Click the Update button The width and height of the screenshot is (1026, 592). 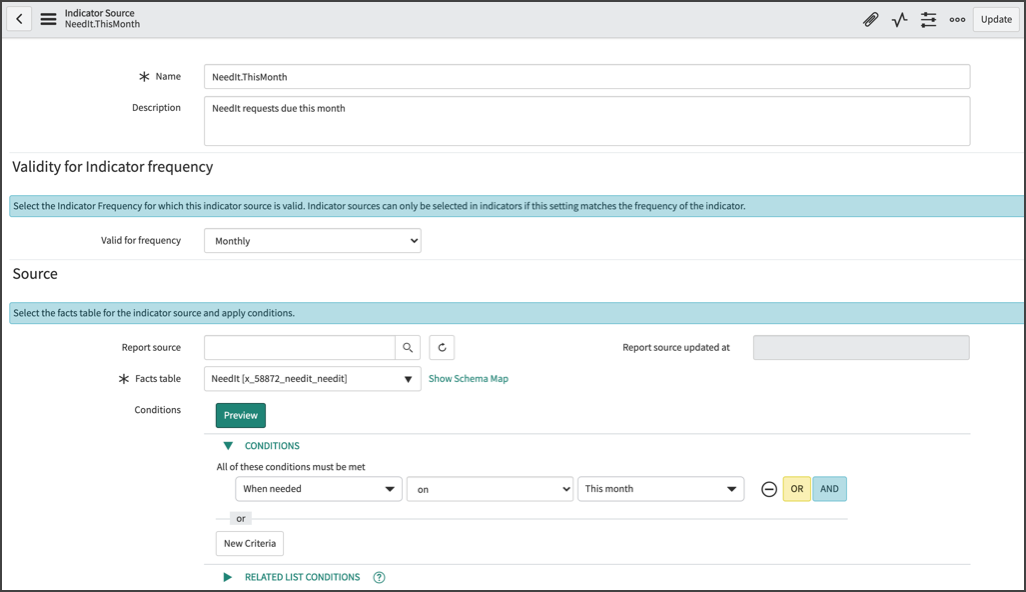(x=995, y=19)
